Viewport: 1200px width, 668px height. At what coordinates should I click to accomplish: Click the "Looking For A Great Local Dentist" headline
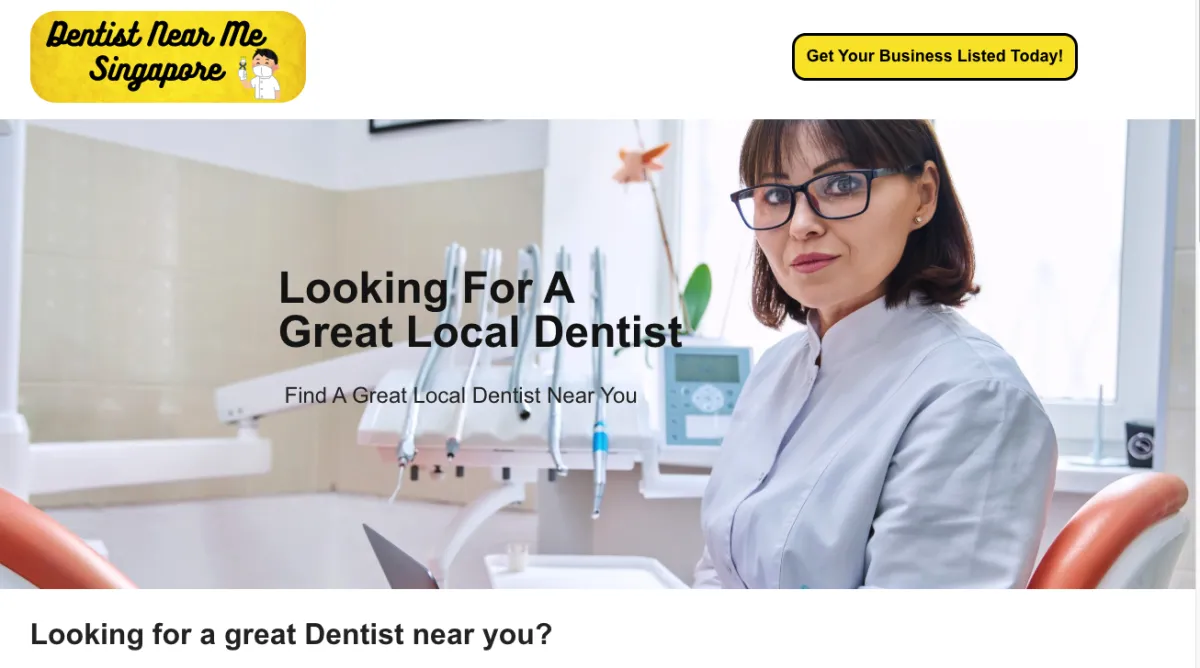[x=480, y=310]
